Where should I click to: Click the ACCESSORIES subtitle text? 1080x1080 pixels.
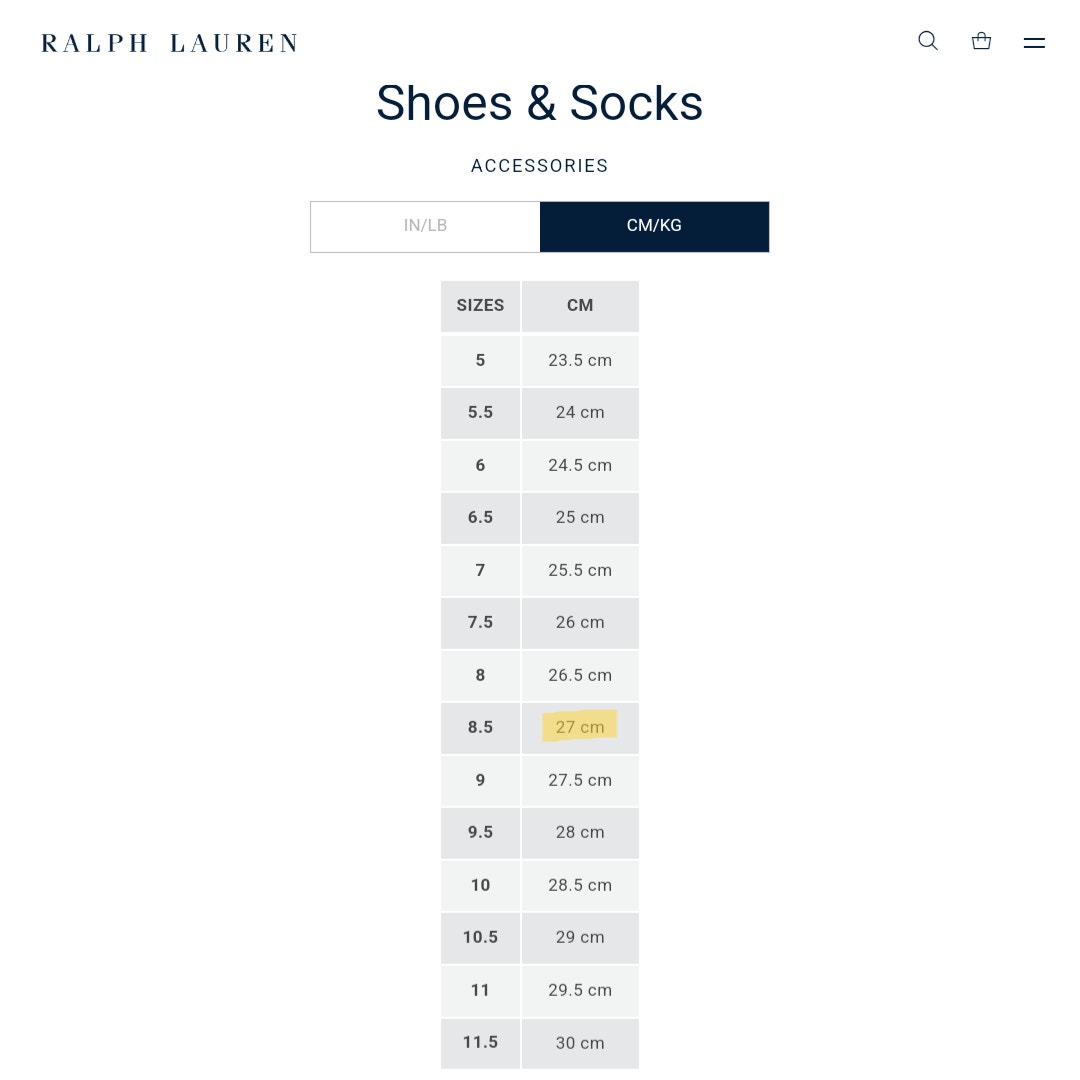(539, 166)
